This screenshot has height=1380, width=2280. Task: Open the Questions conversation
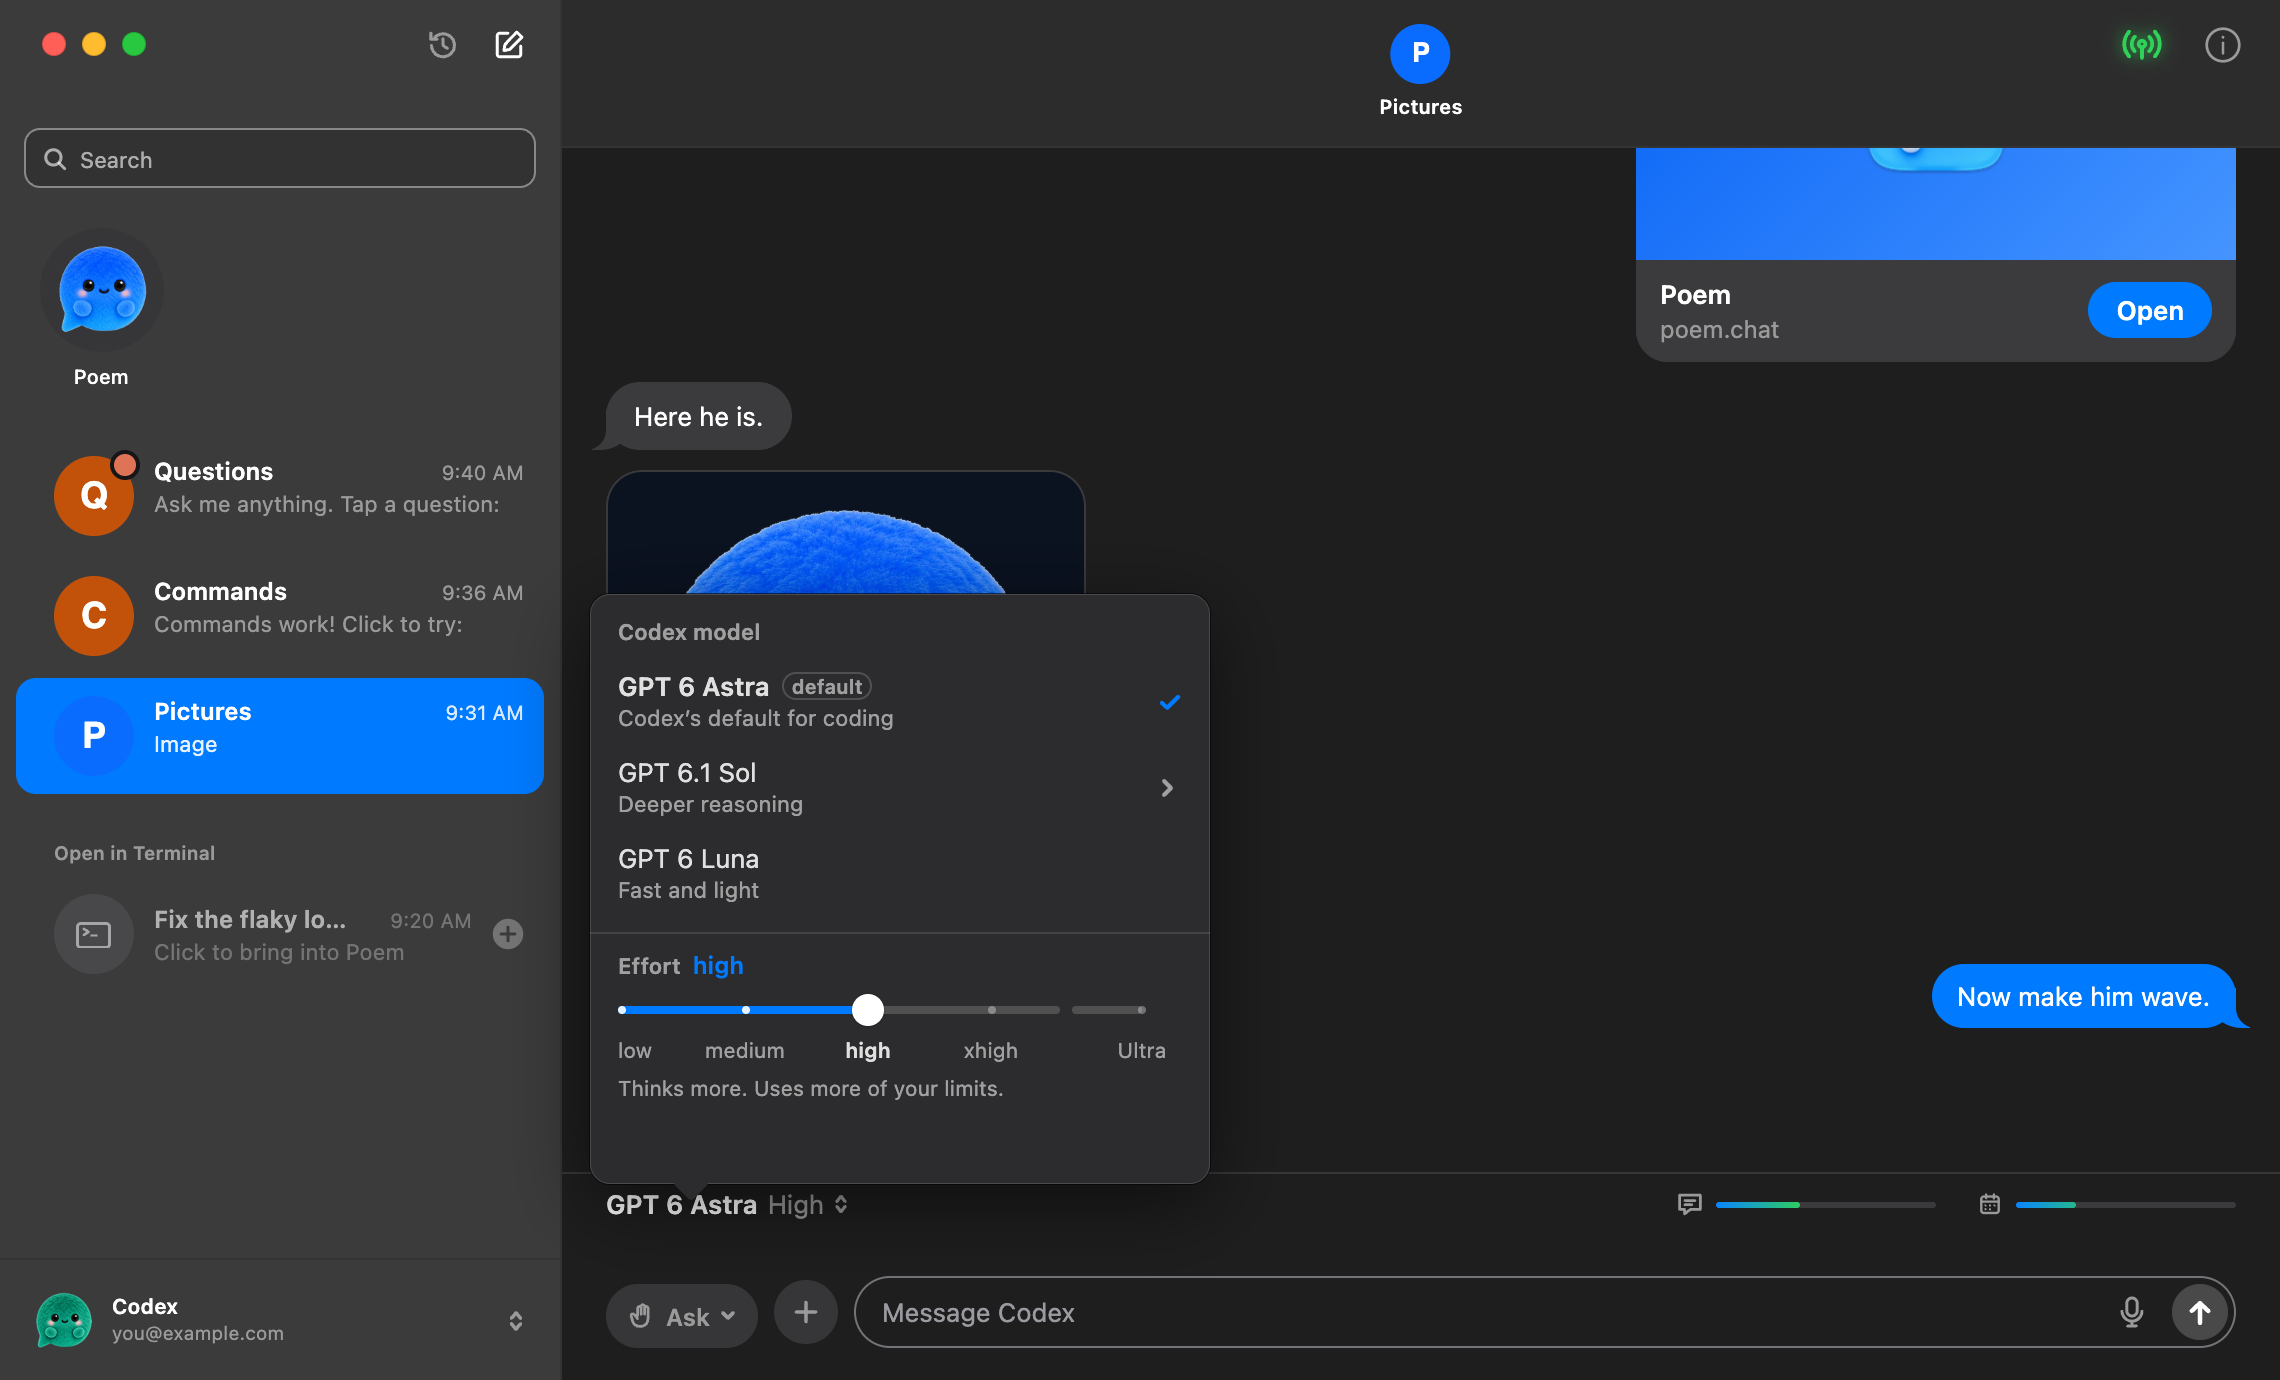[280, 495]
